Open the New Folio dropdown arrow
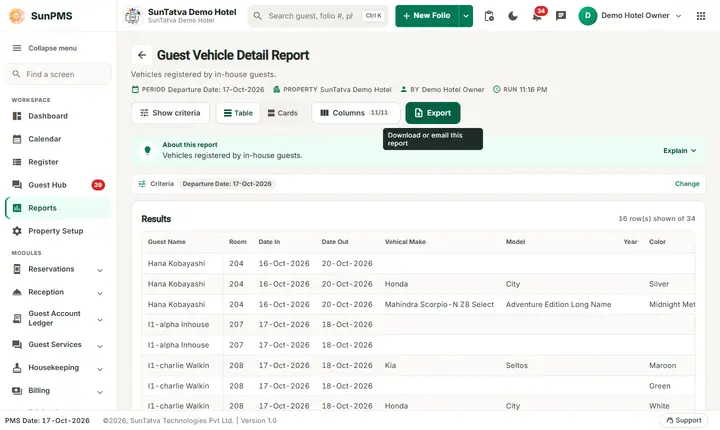Viewport: 720px width, 430px height. [466, 16]
